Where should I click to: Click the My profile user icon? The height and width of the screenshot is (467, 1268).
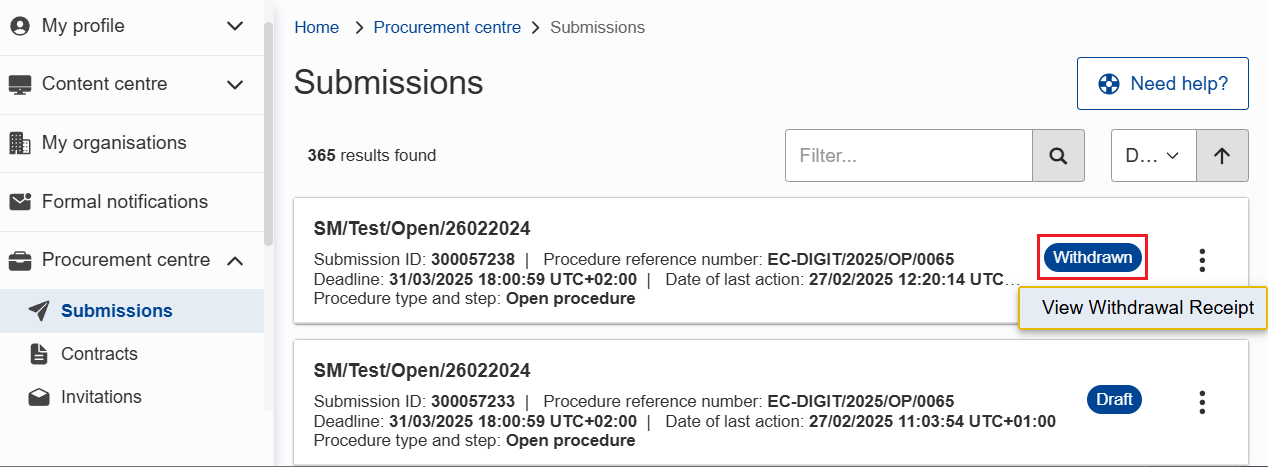coord(20,27)
